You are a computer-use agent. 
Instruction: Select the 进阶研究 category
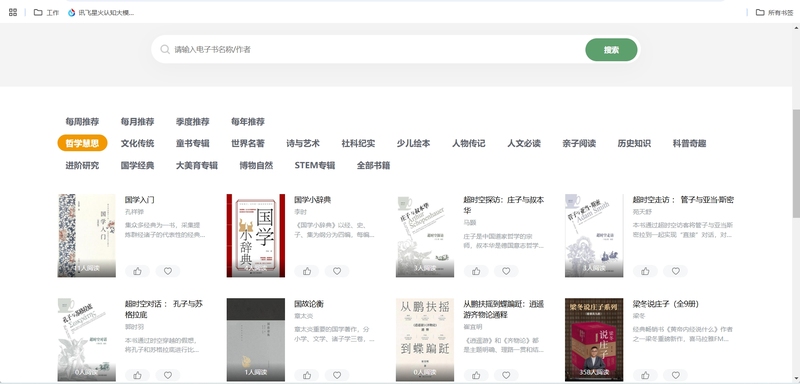pyautogui.click(x=82, y=165)
